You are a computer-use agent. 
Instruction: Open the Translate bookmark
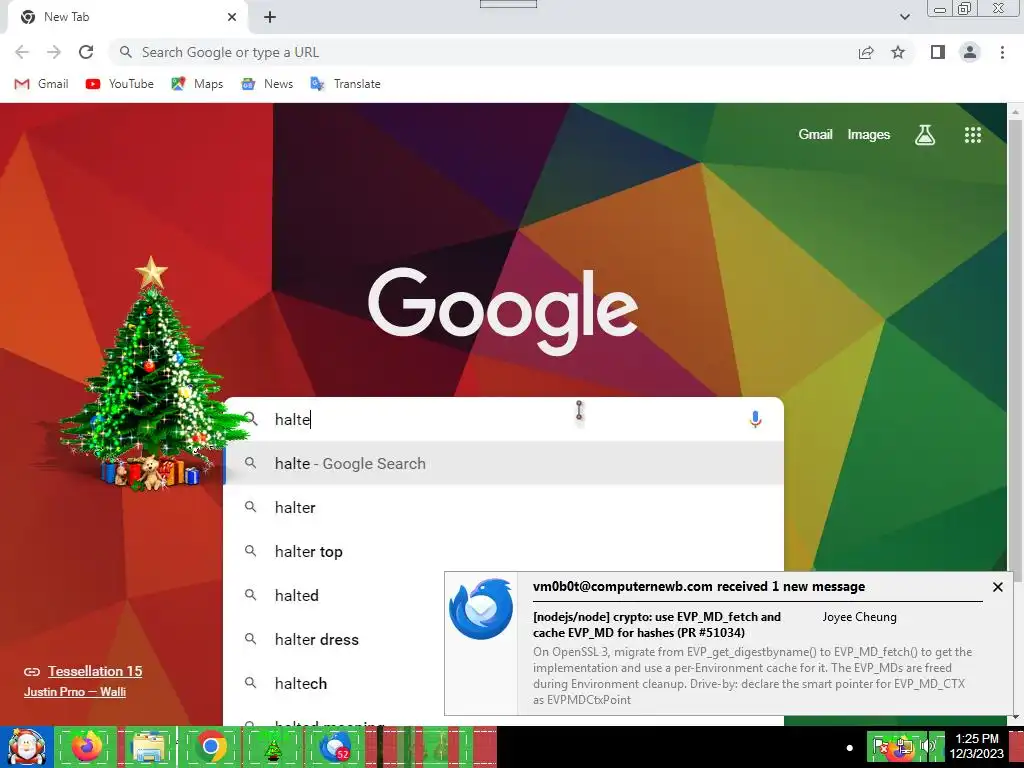pyautogui.click(x=345, y=84)
